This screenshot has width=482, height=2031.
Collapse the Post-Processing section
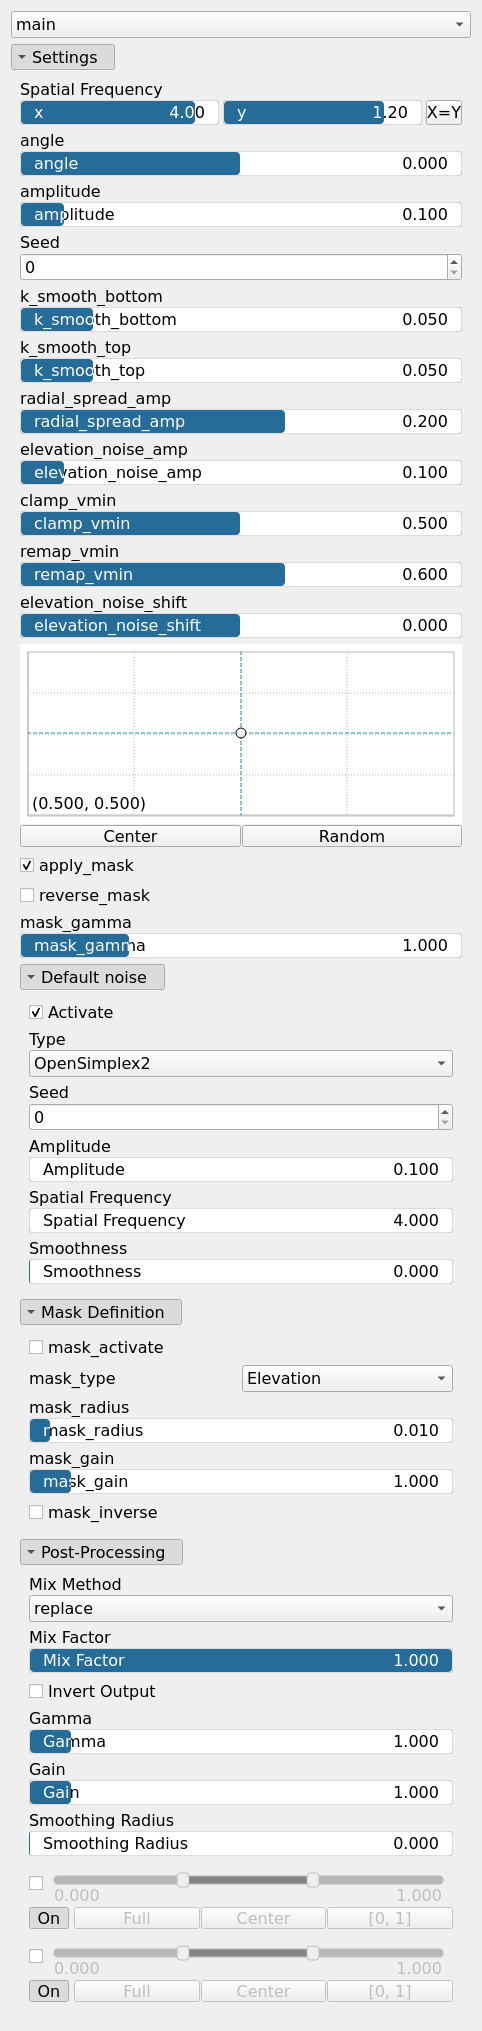point(101,1552)
